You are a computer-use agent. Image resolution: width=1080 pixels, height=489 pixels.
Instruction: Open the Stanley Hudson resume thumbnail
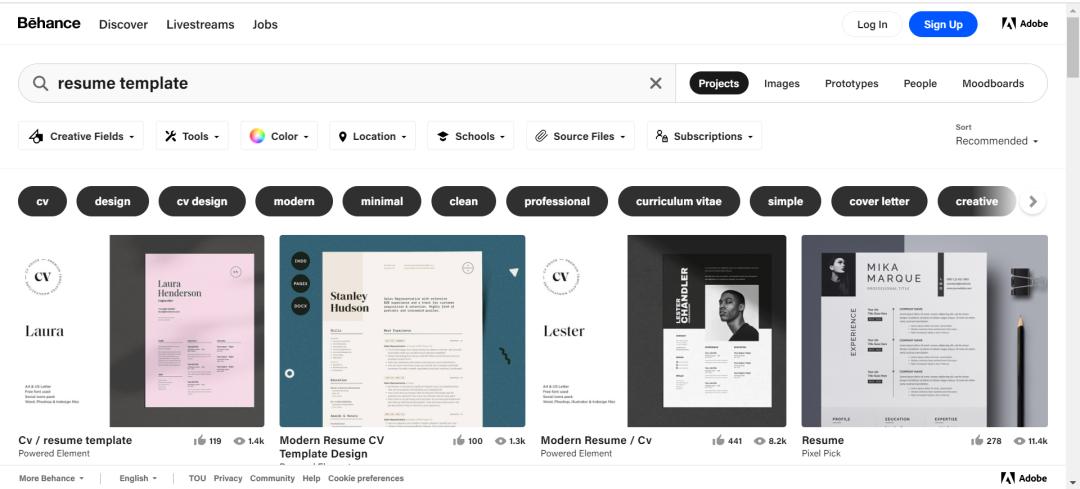coord(402,331)
